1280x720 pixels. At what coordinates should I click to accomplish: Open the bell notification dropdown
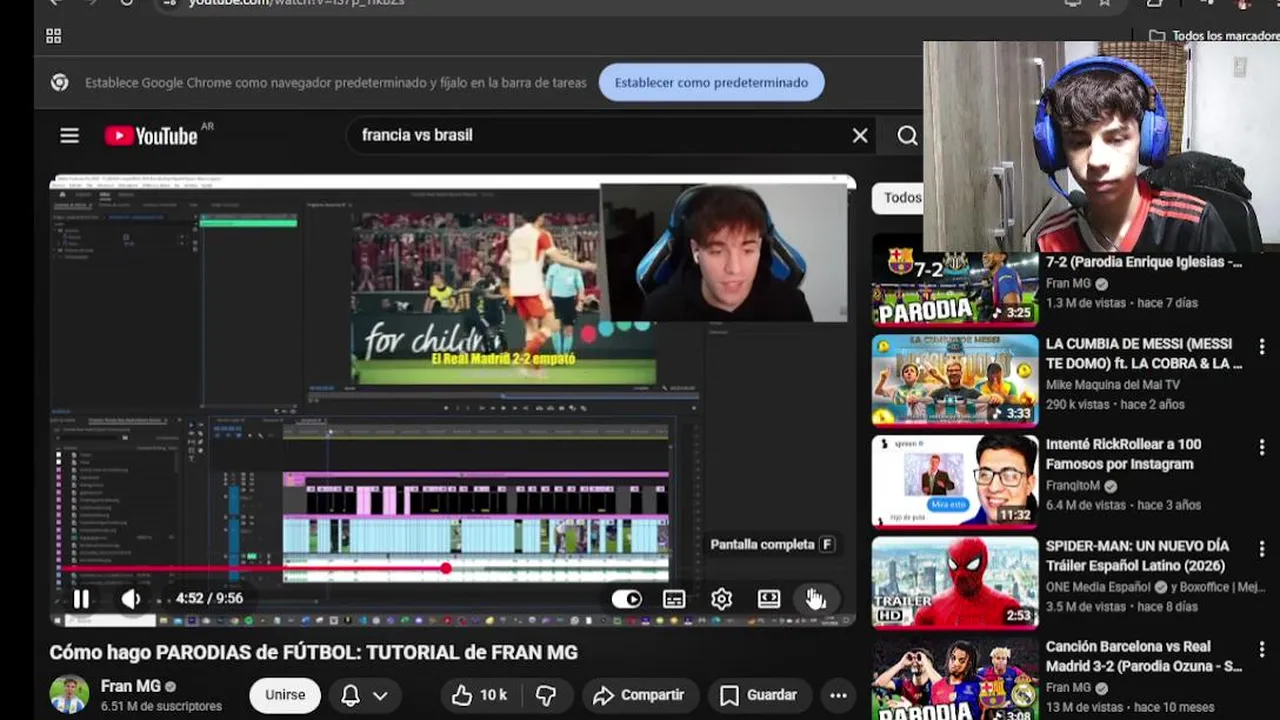[365, 695]
